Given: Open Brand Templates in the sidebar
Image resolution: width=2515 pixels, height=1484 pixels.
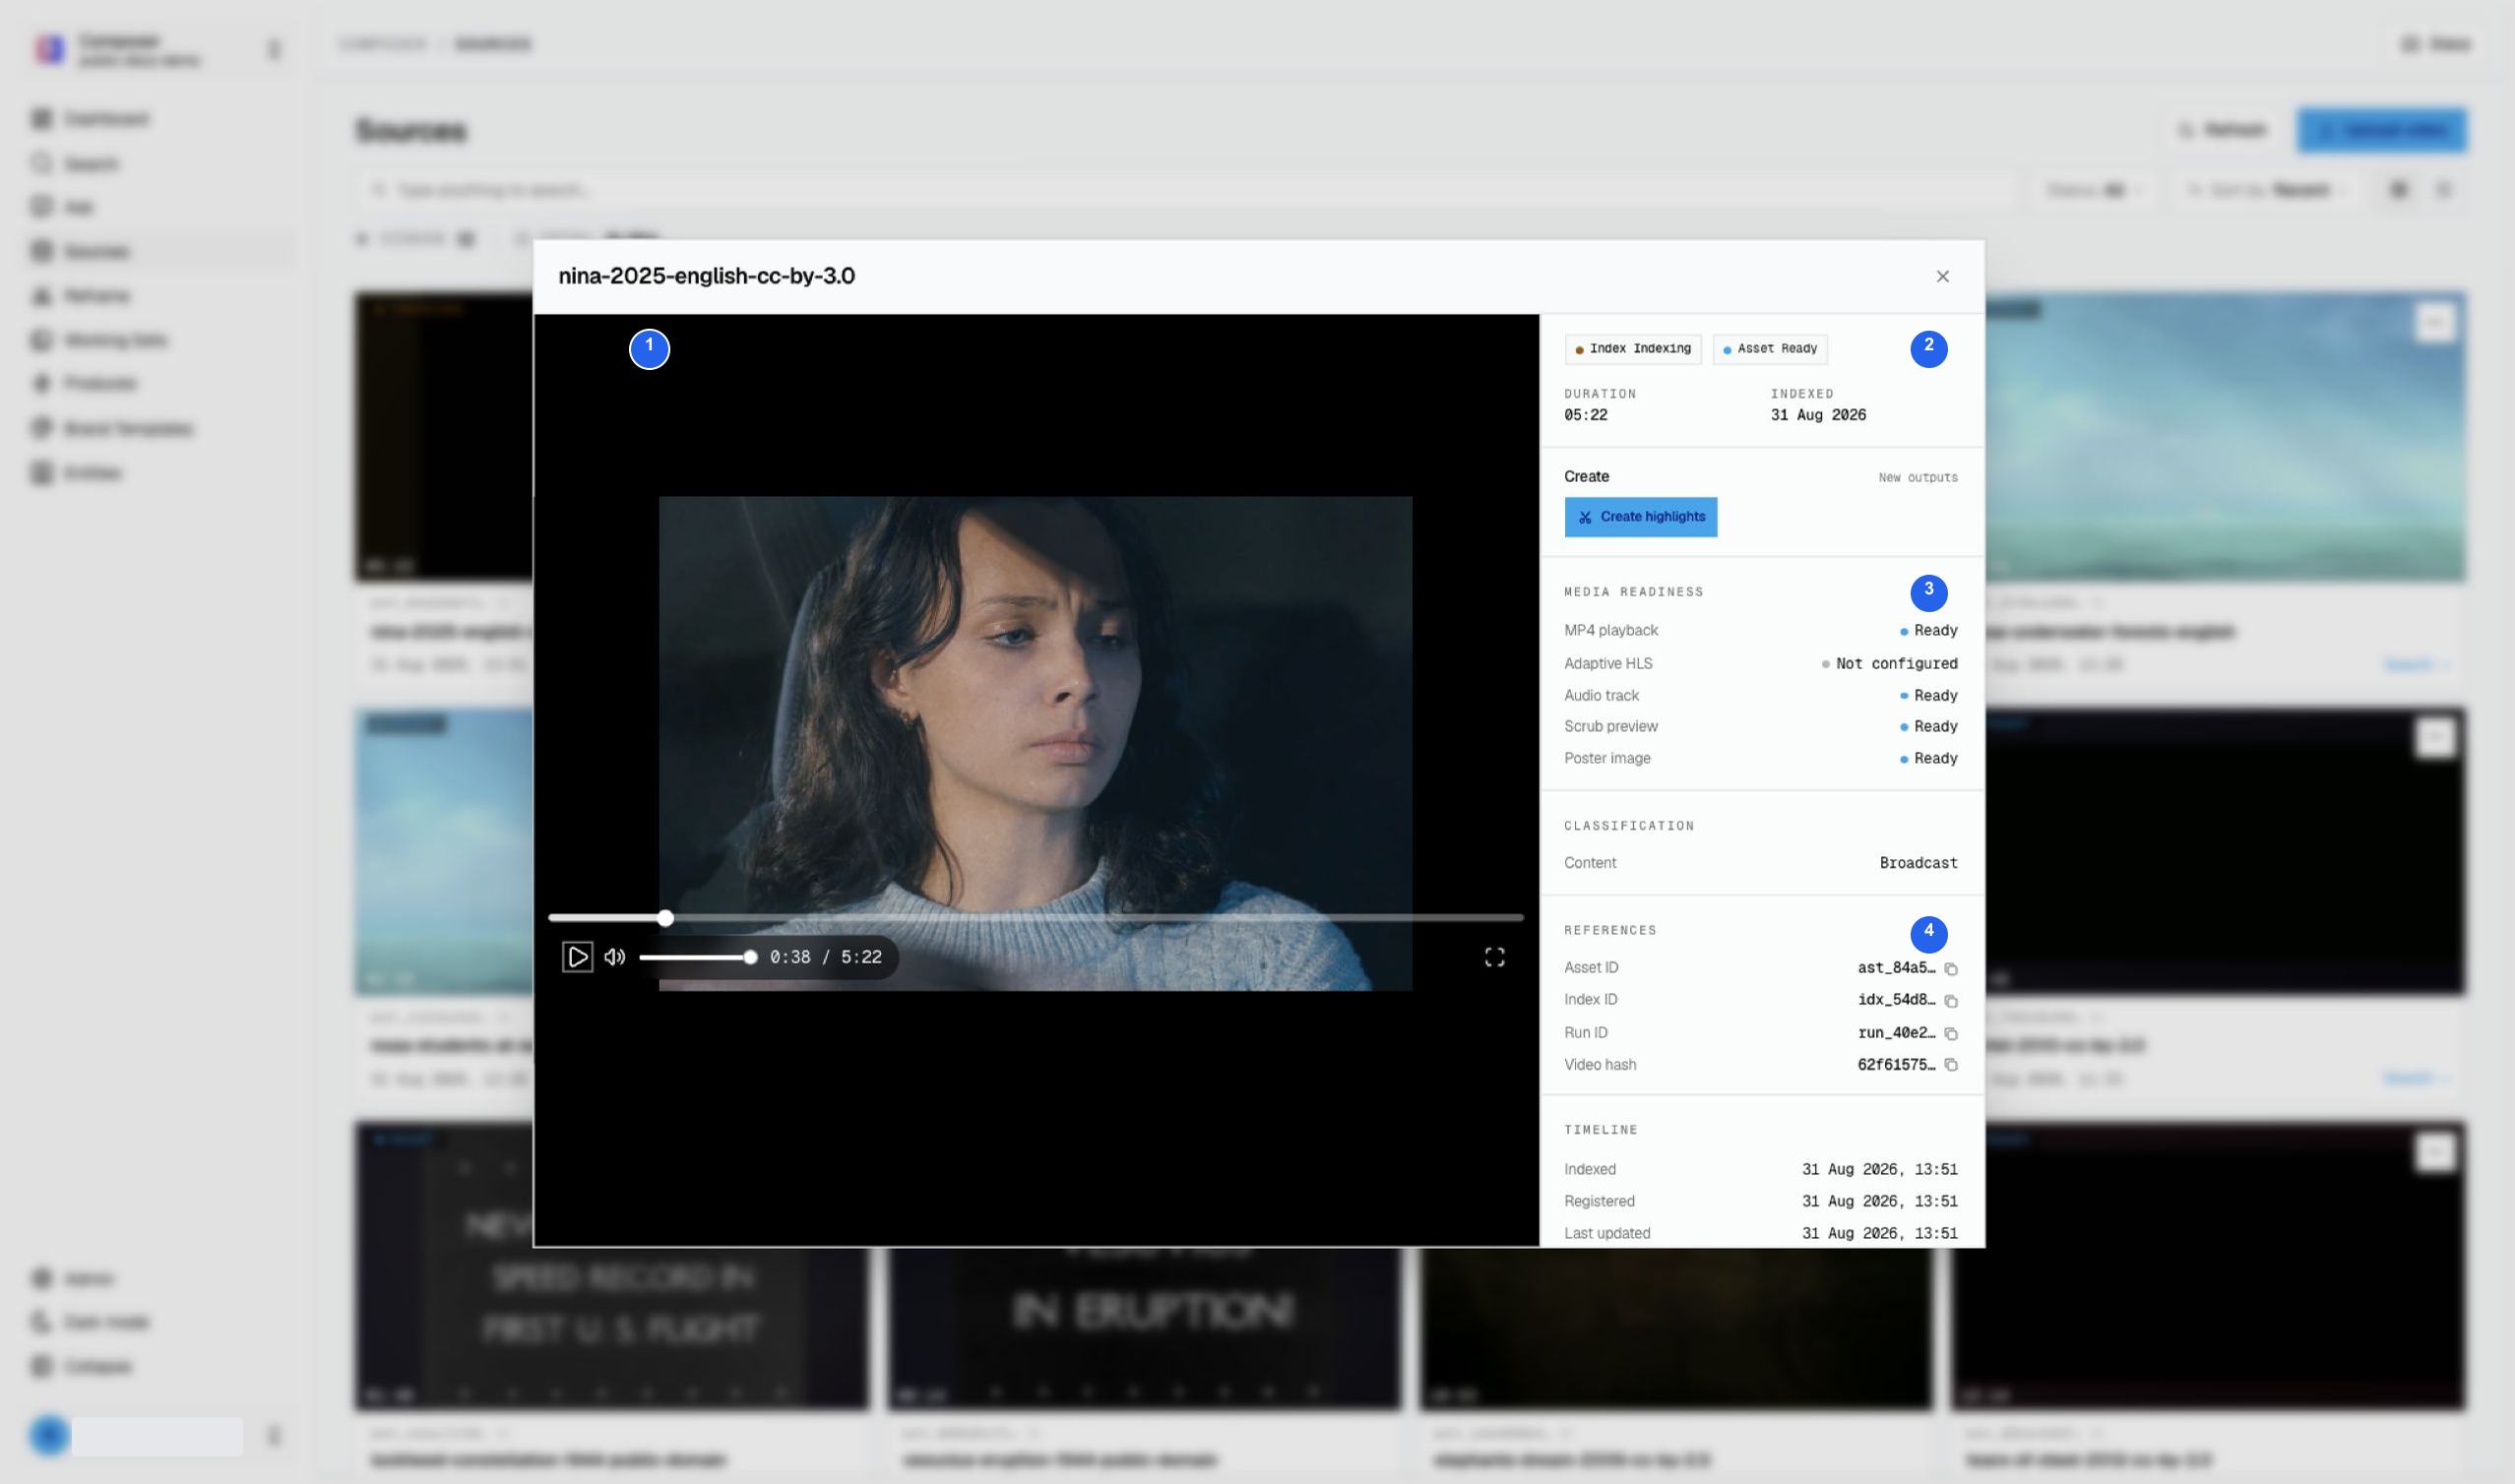Looking at the screenshot, I should click(112, 428).
